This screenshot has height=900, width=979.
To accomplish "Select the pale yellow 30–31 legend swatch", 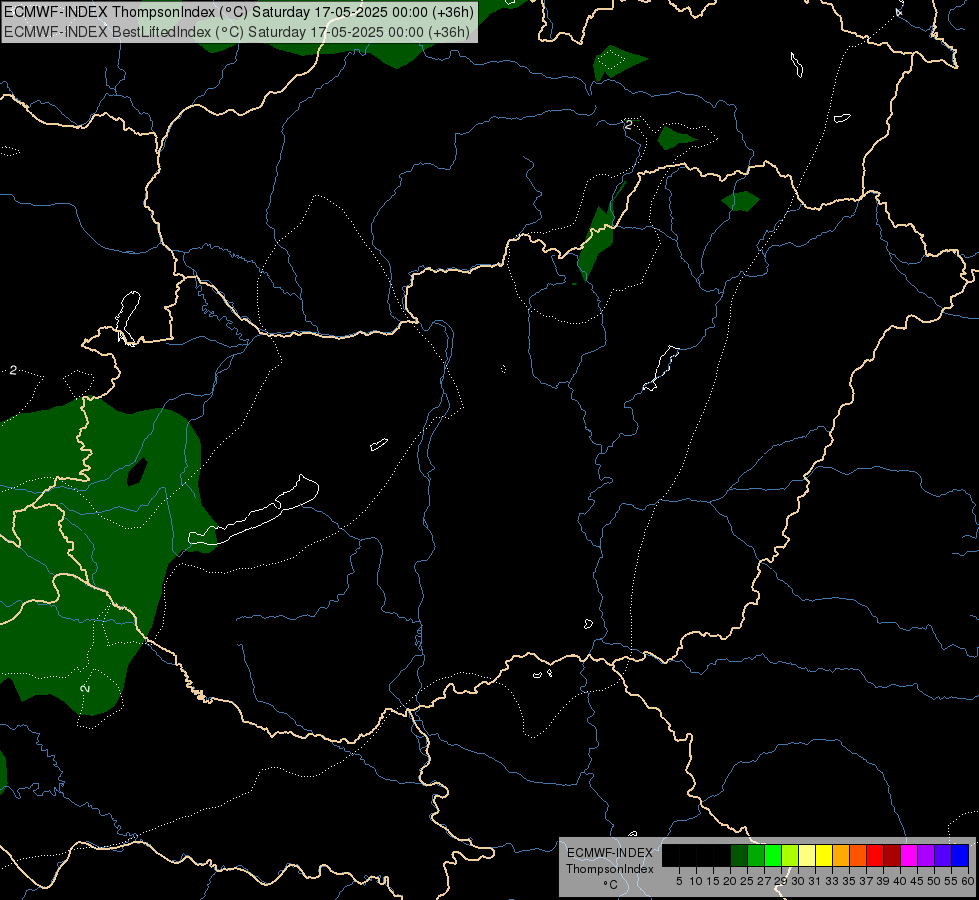I will click(807, 855).
